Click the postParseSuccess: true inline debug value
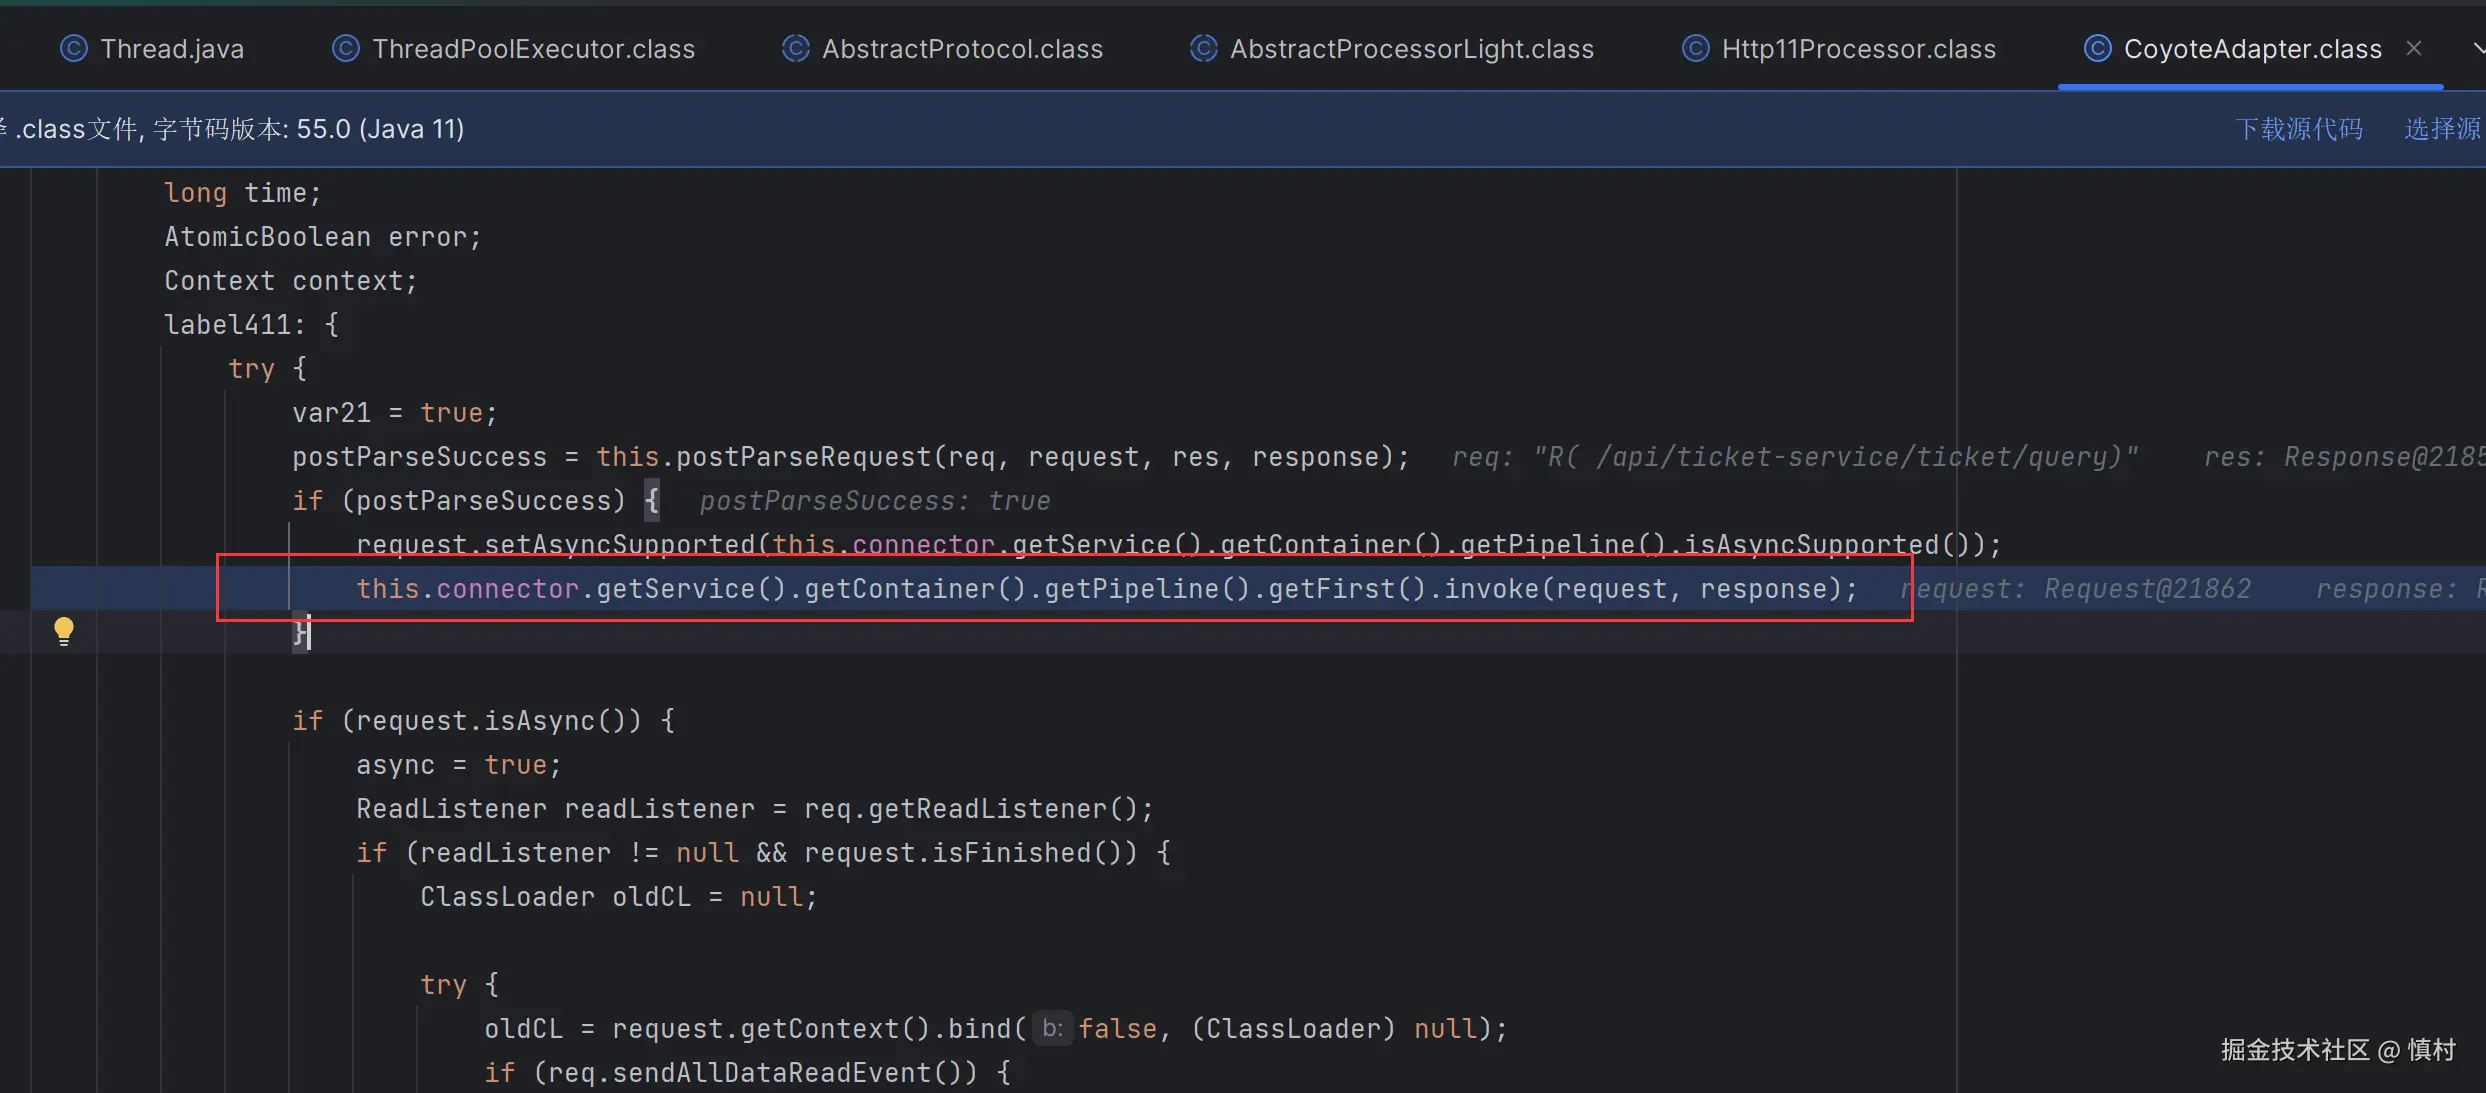The height and width of the screenshot is (1093, 2486). tap(874, 501)
